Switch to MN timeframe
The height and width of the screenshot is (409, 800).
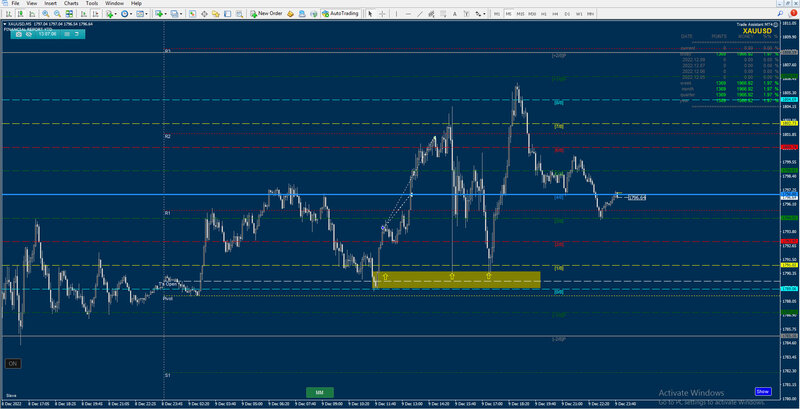590,14
